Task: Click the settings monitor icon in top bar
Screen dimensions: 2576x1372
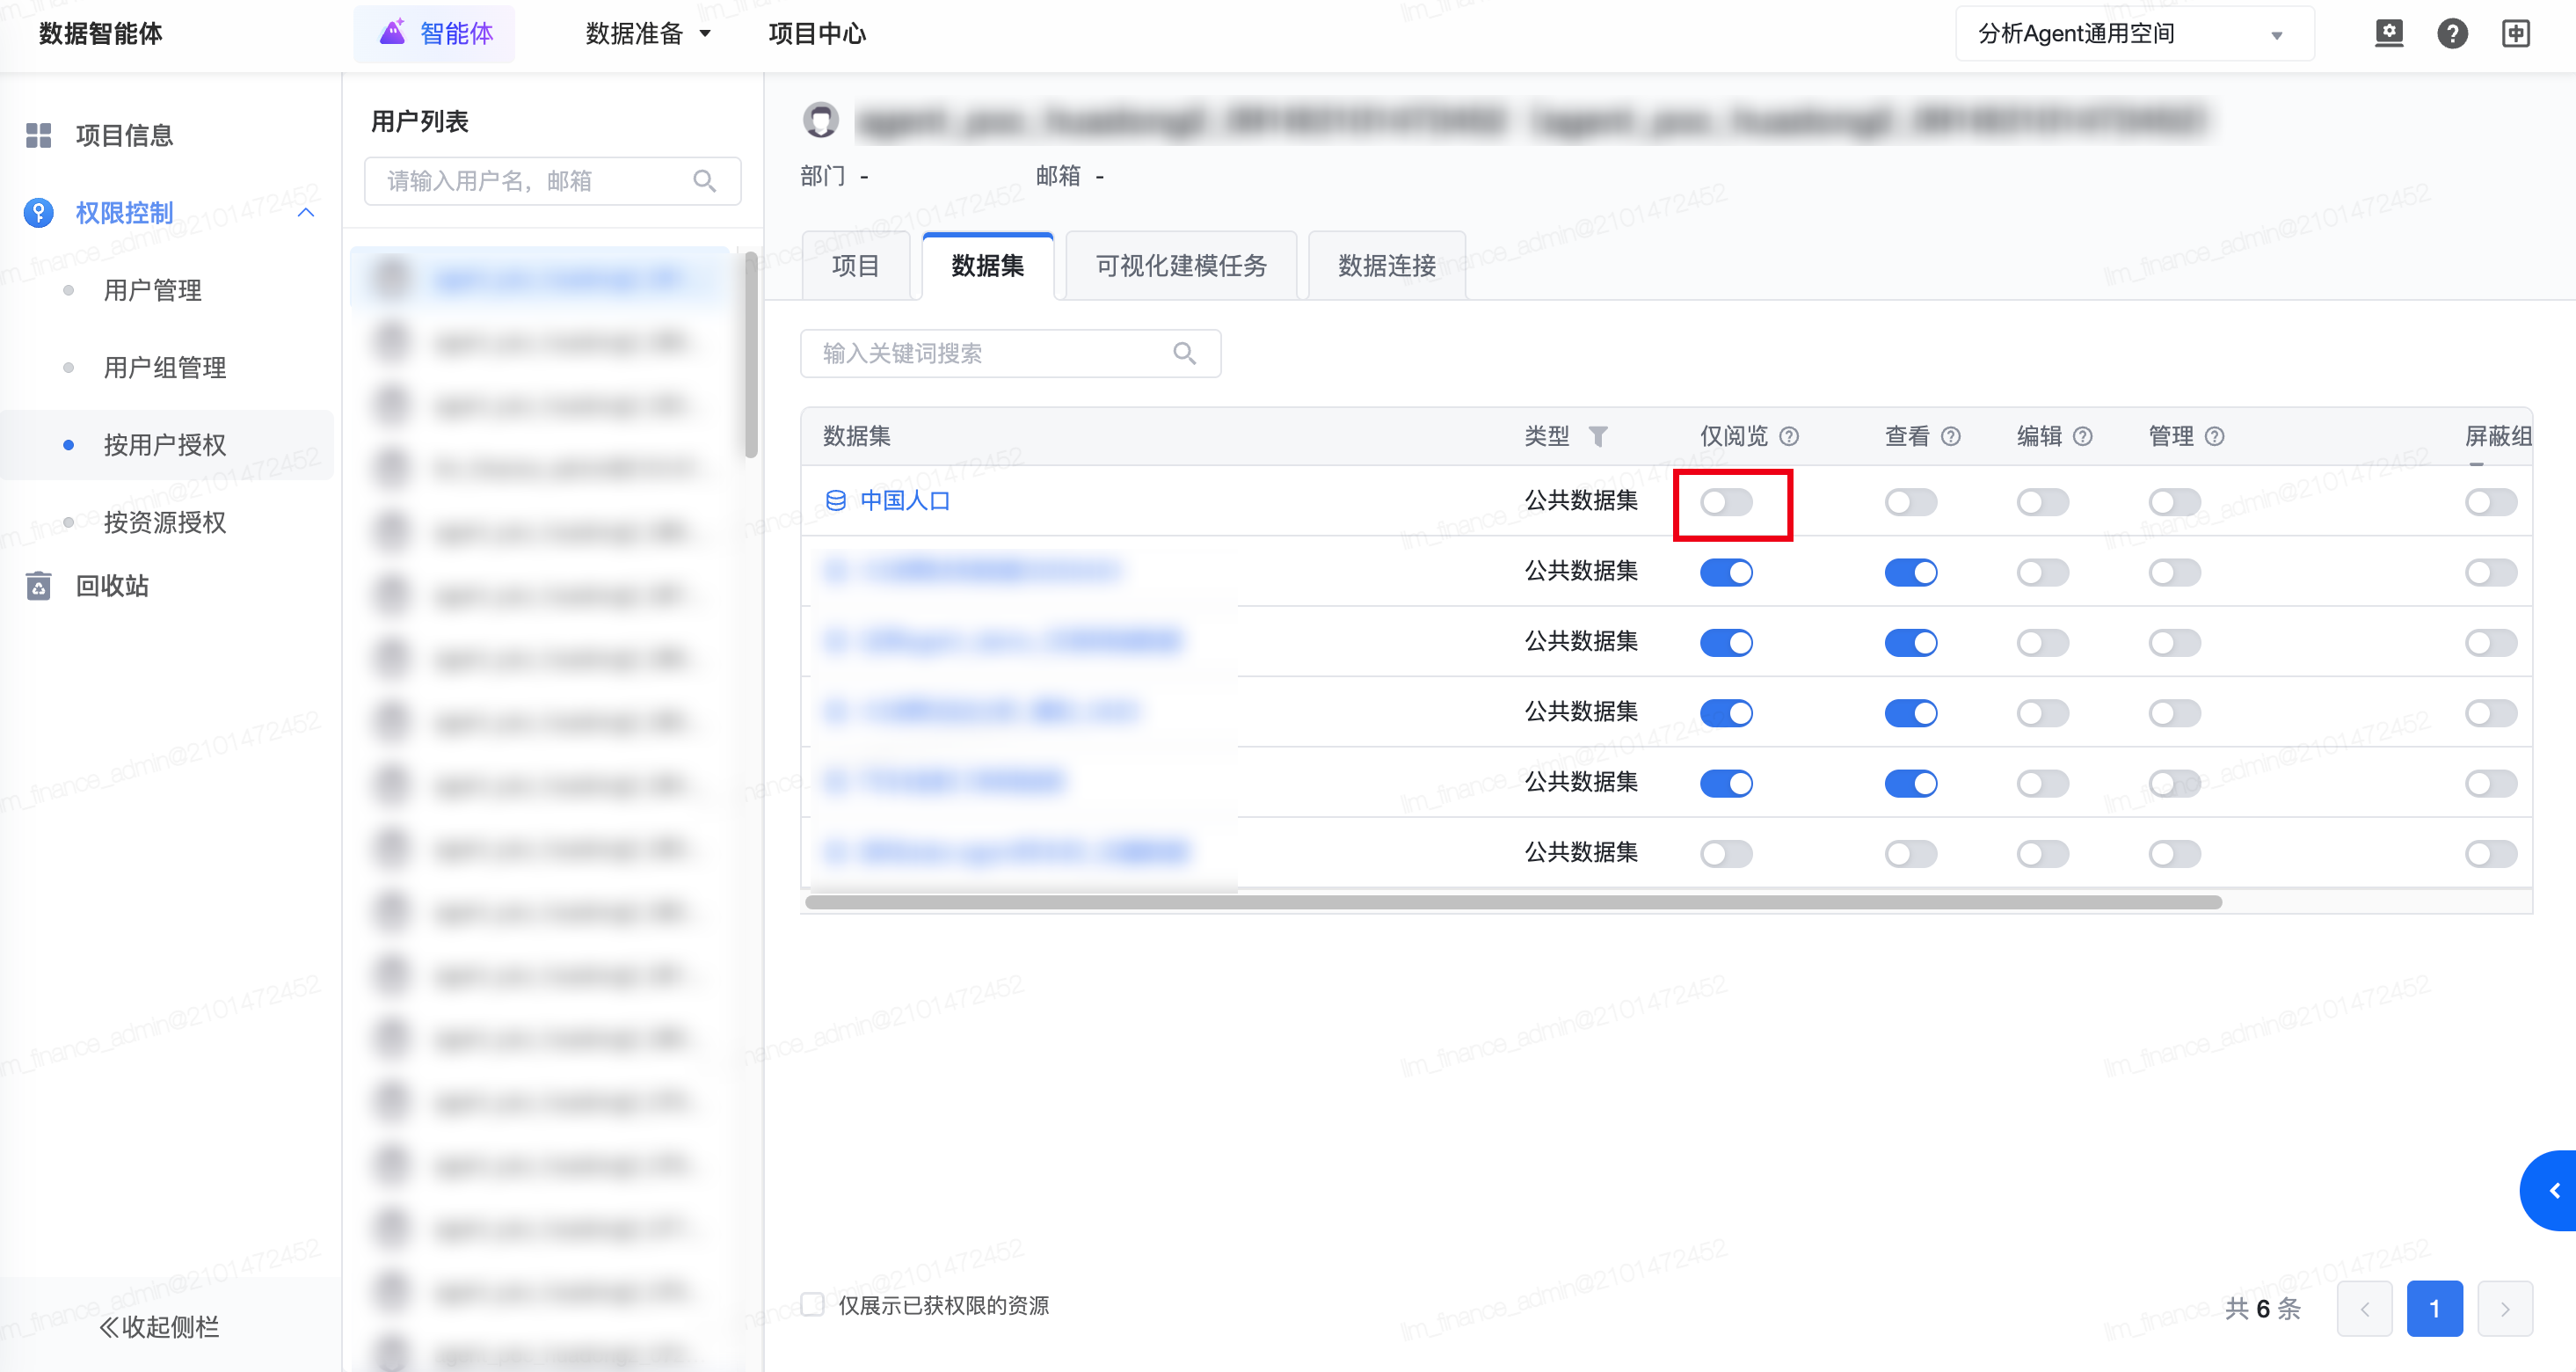Action: click(x=2388, y=33)
